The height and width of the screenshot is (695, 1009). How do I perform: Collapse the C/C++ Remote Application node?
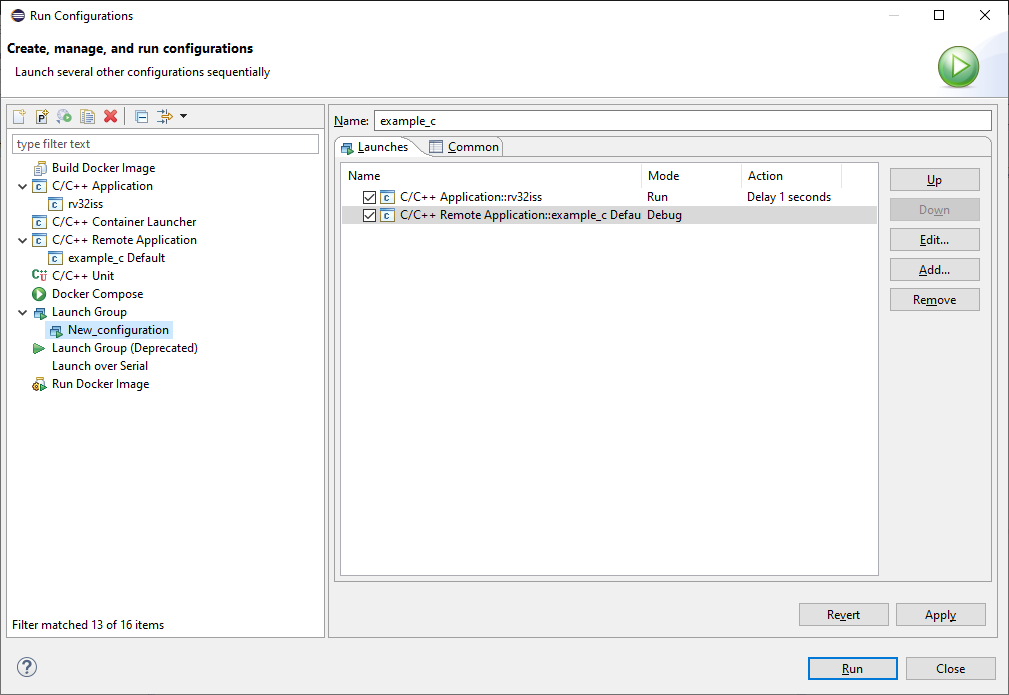(x=23, y=240)
